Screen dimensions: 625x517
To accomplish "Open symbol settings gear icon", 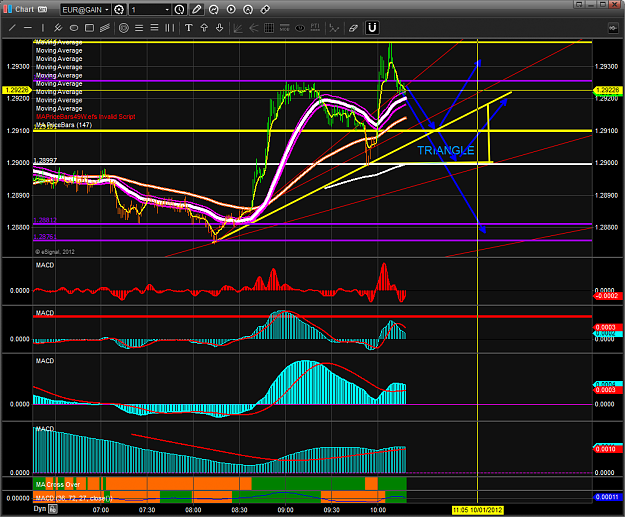I will pos(119,9).
